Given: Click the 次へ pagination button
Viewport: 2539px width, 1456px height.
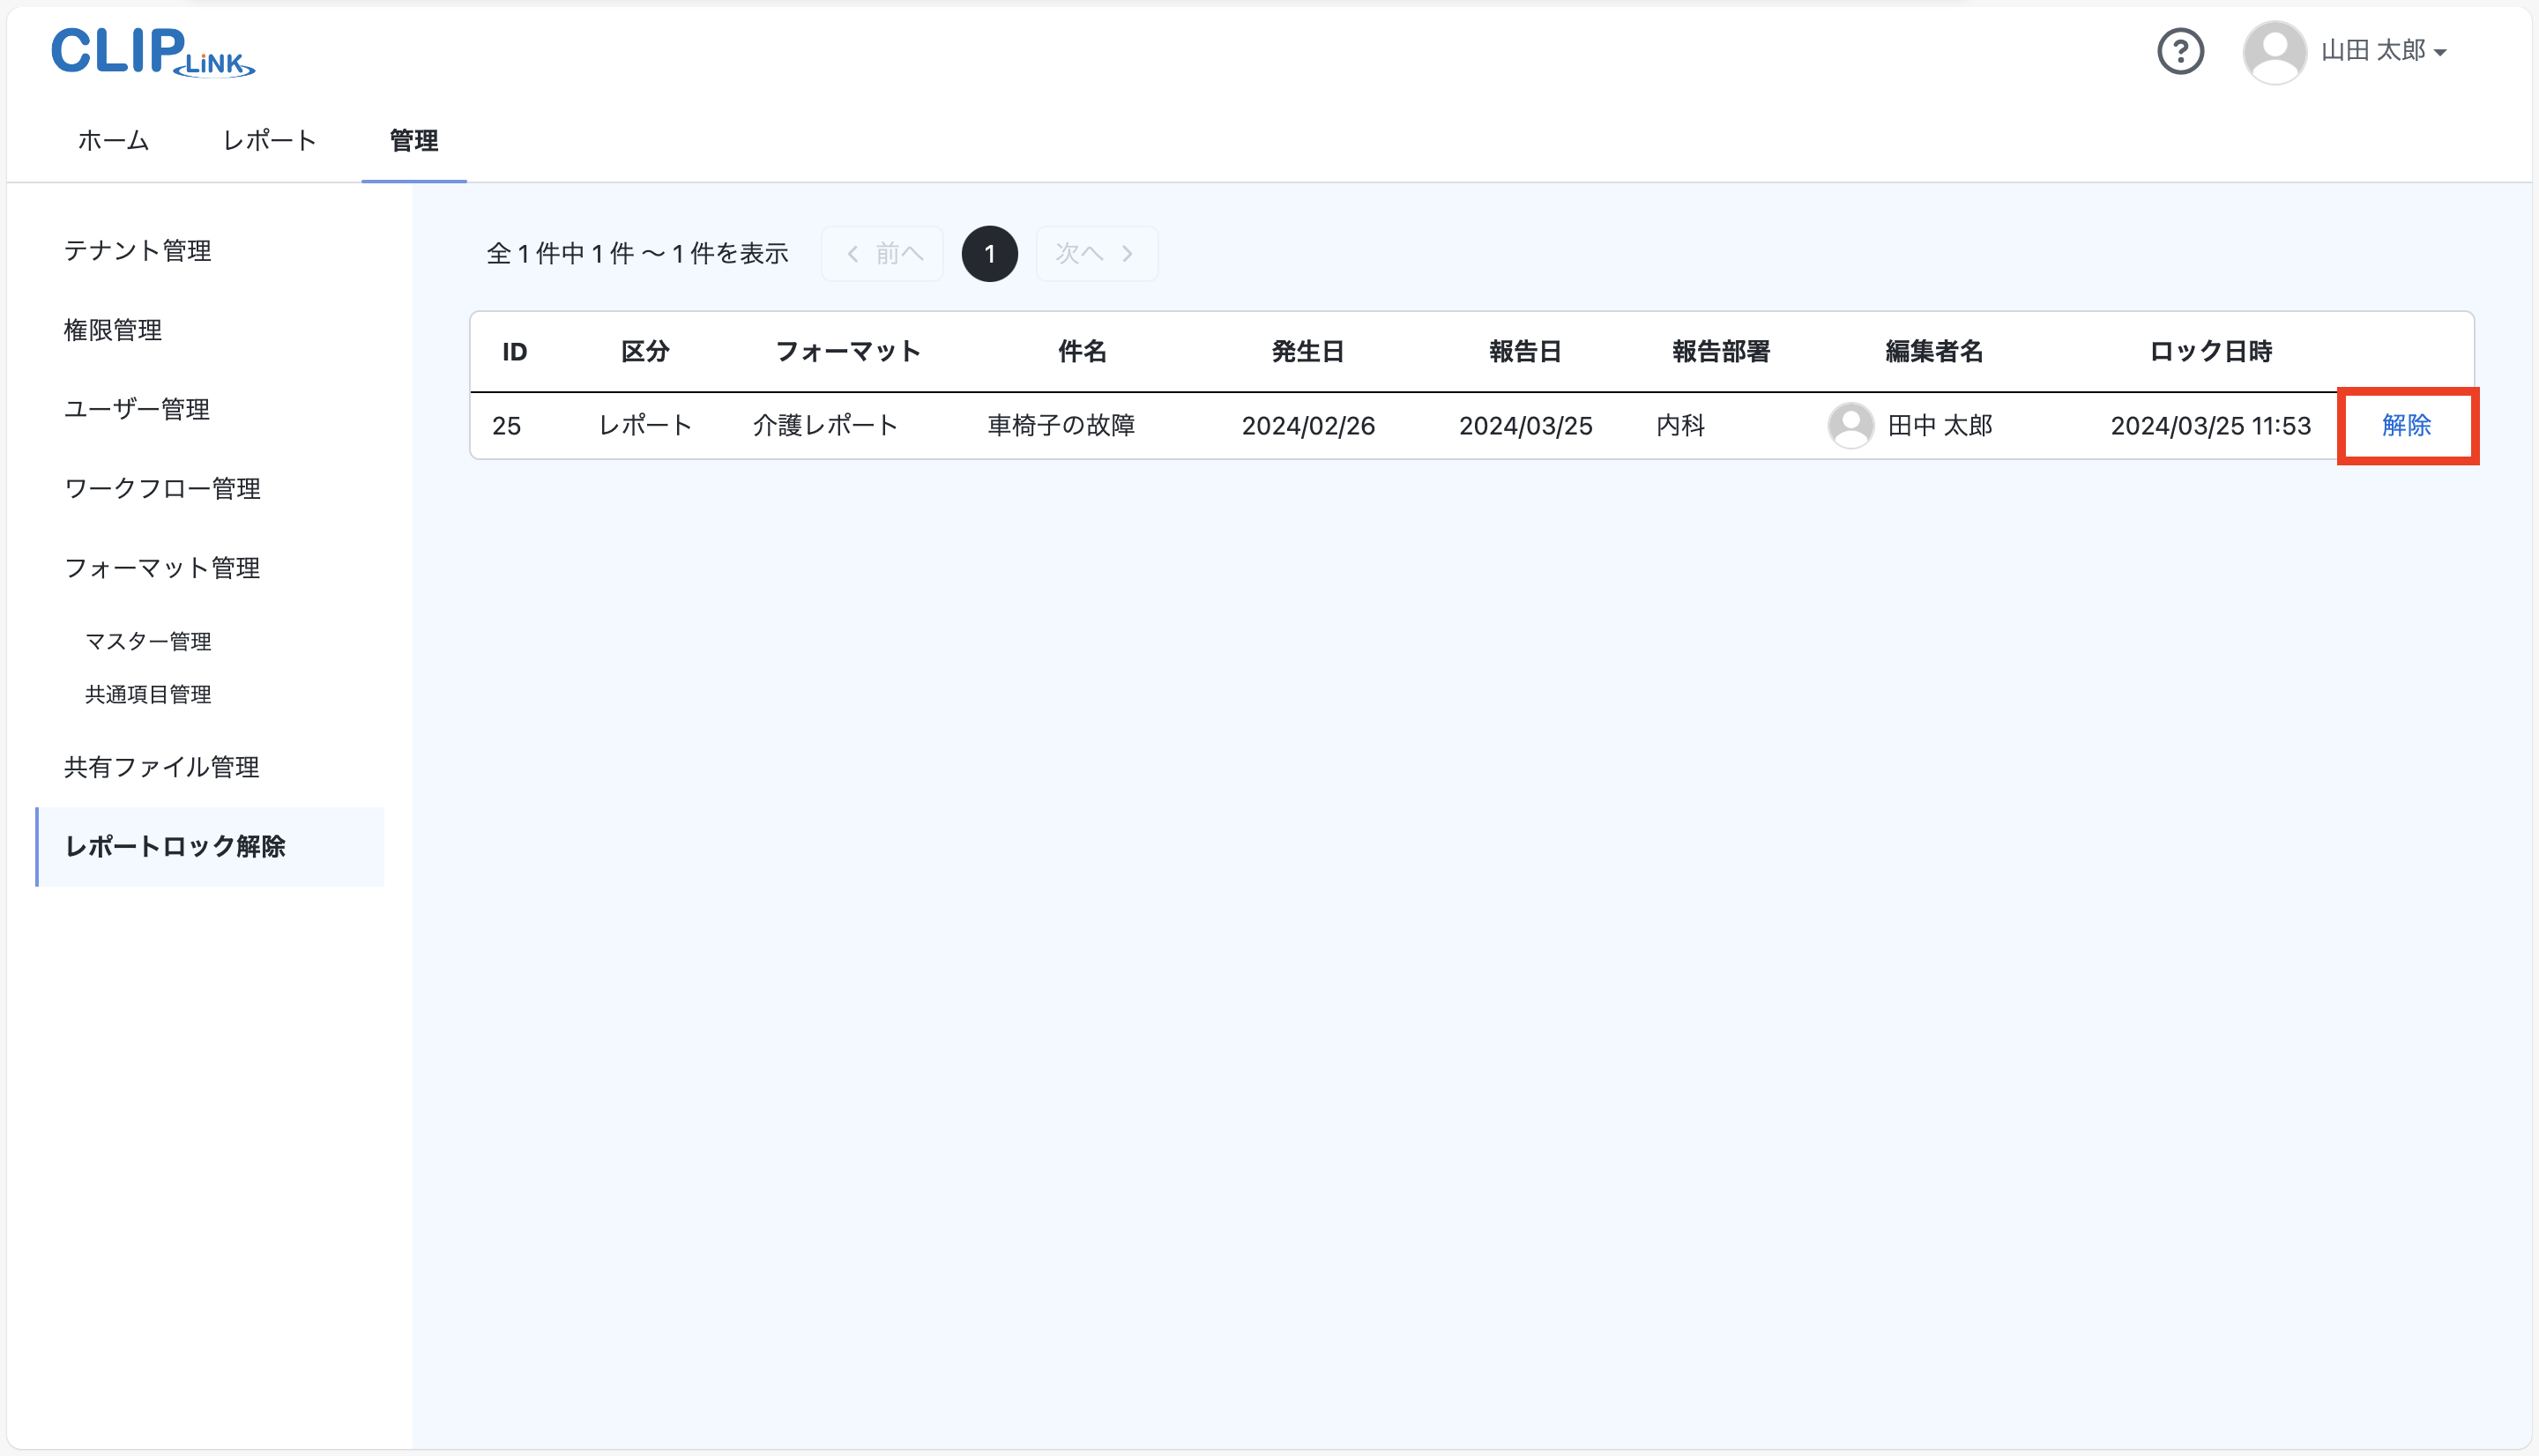Looking at the screenshot, I should click(x=1097, y=253).
